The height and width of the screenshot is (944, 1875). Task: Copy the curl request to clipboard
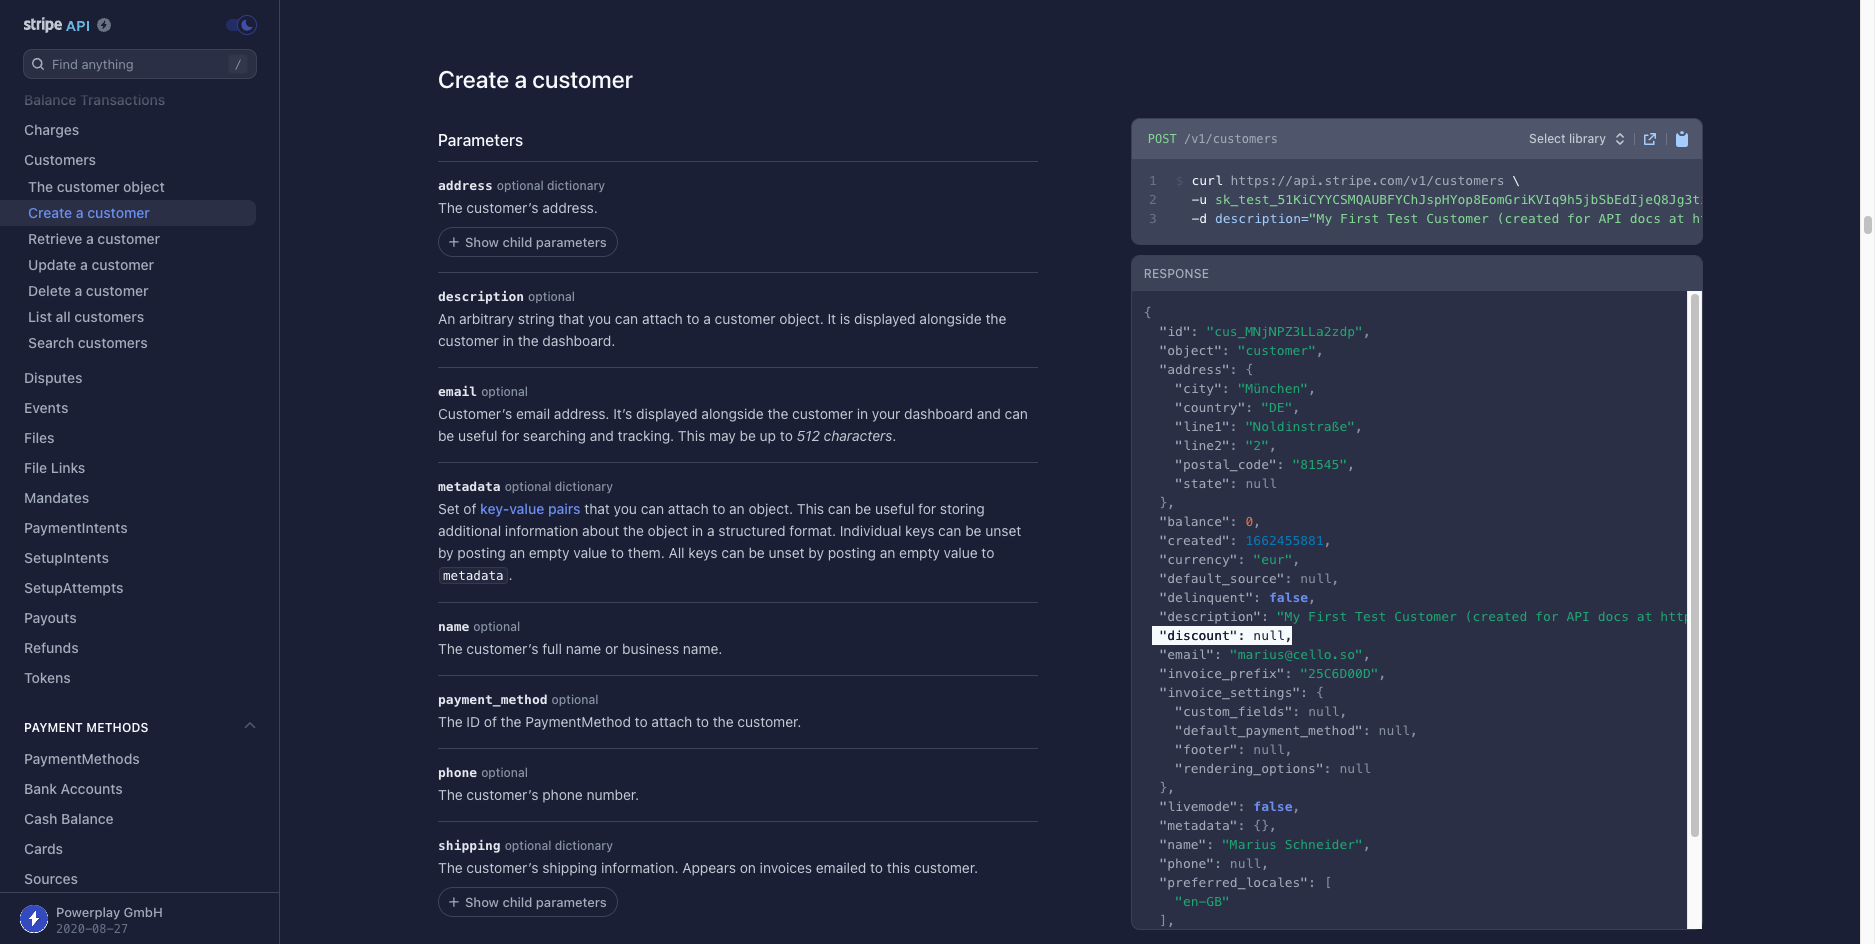pos(1682,139)
